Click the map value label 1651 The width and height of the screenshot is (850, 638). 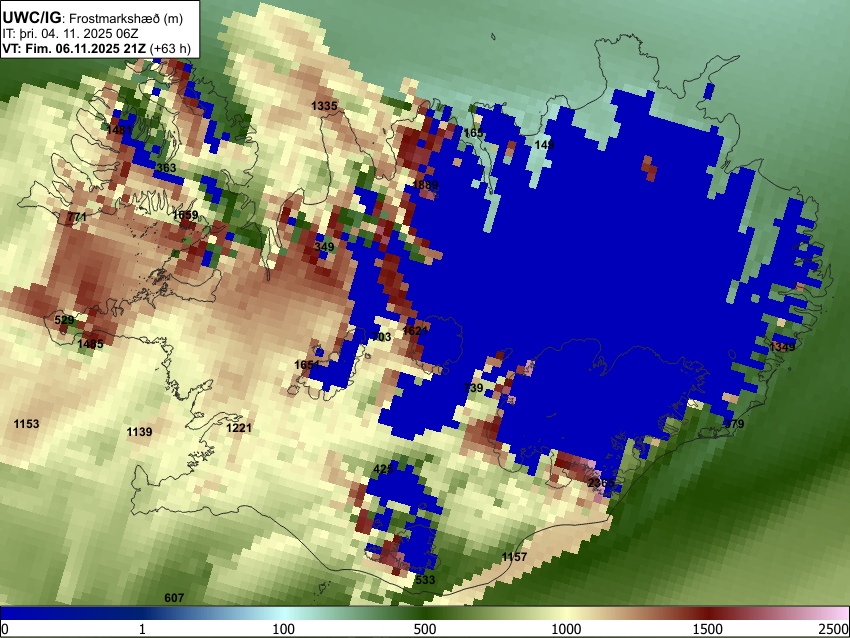point(307,365)
